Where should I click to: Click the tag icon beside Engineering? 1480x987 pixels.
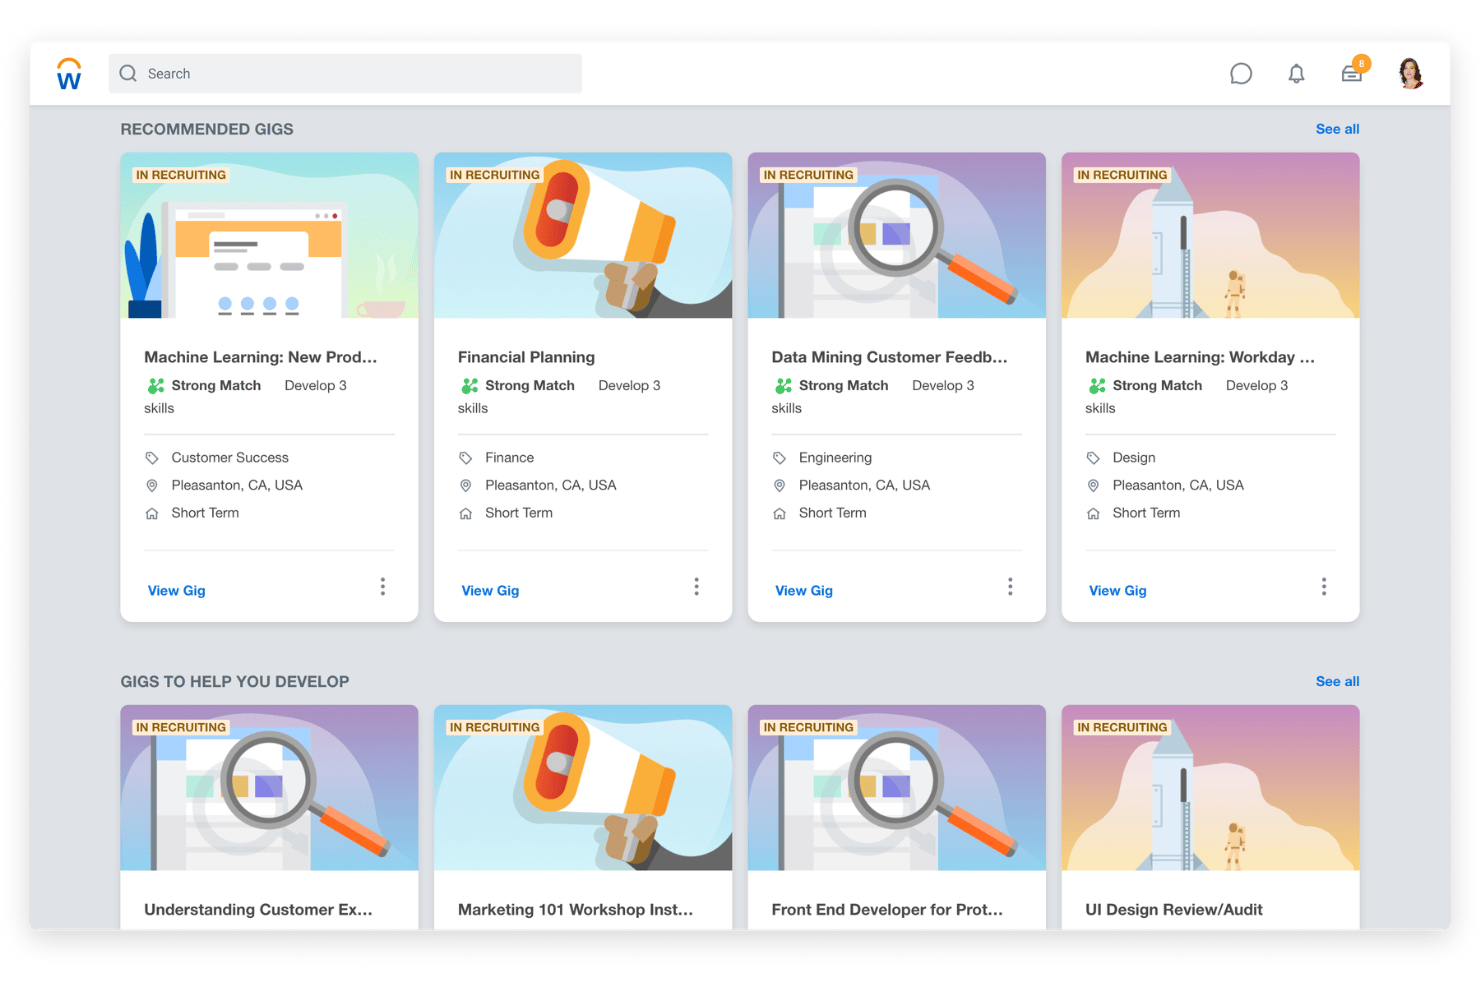click(x=779, y=458)
